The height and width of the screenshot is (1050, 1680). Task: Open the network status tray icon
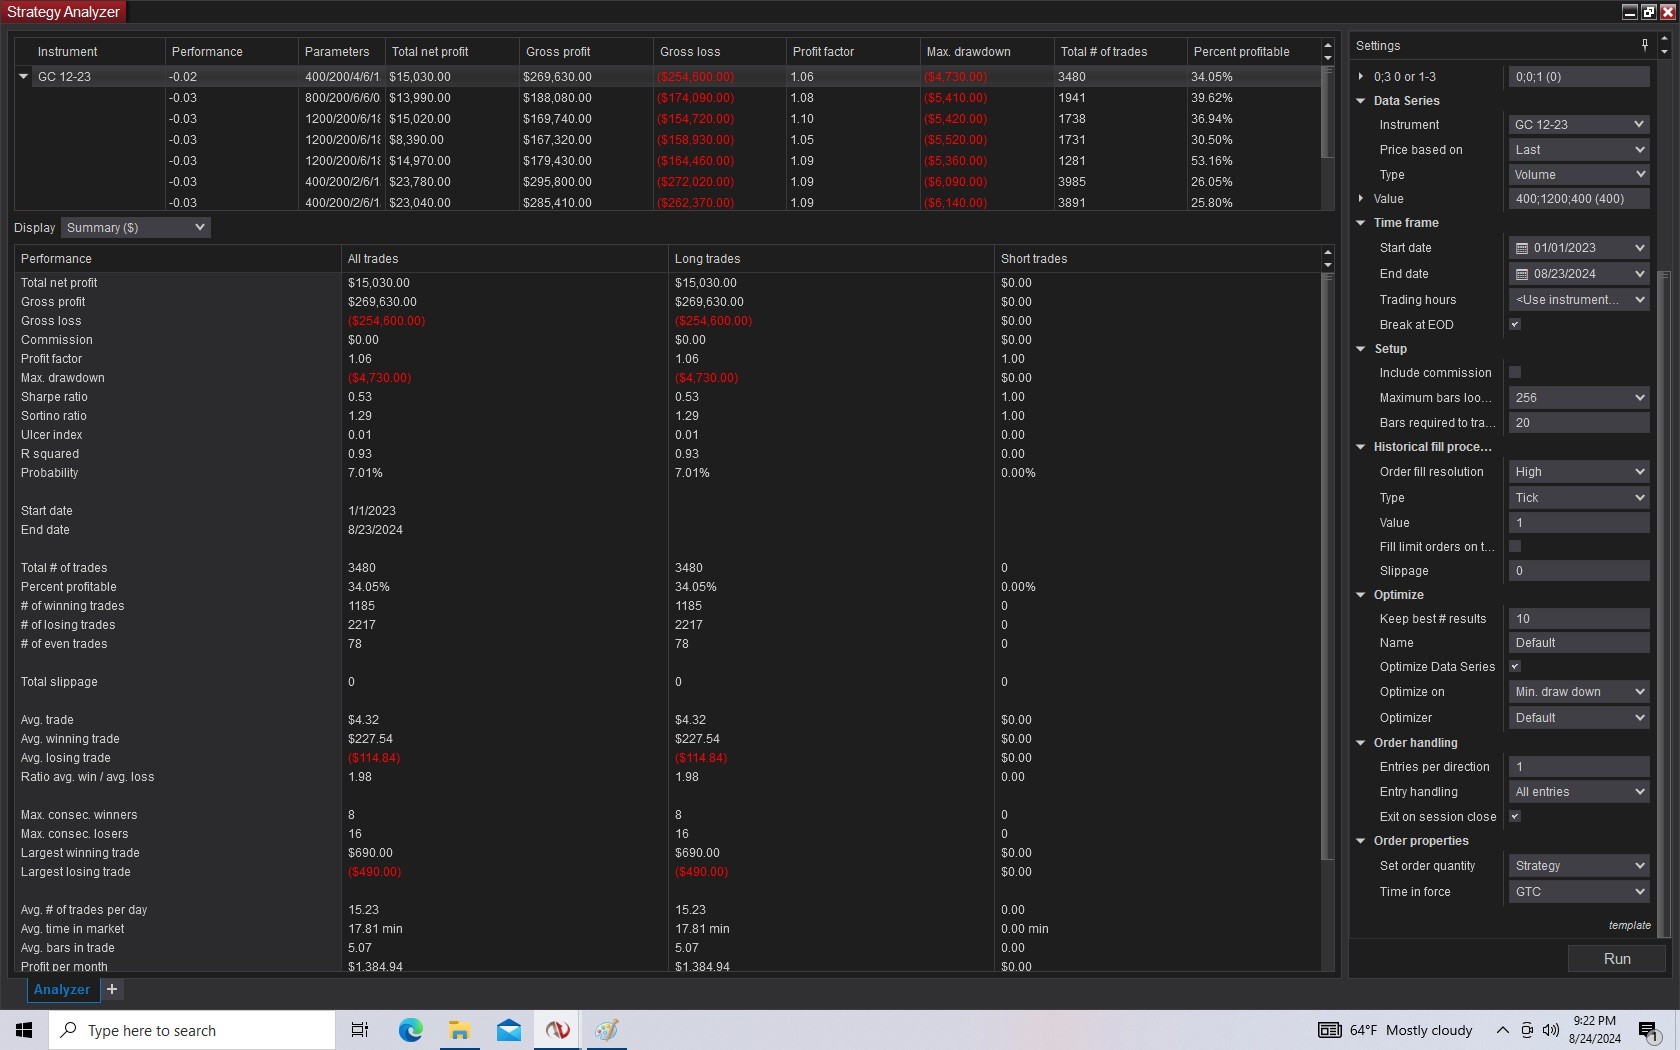coord(1527,1030)
